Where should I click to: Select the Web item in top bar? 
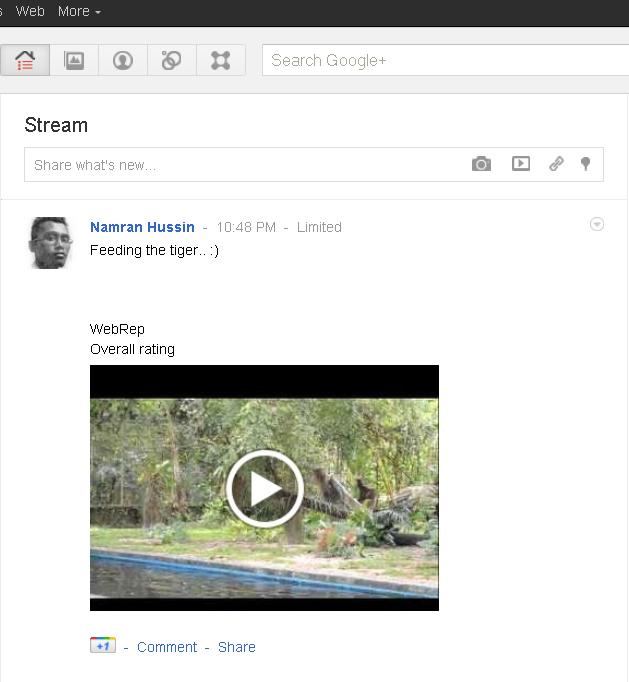pyautogui.click(x=30, y=11)
